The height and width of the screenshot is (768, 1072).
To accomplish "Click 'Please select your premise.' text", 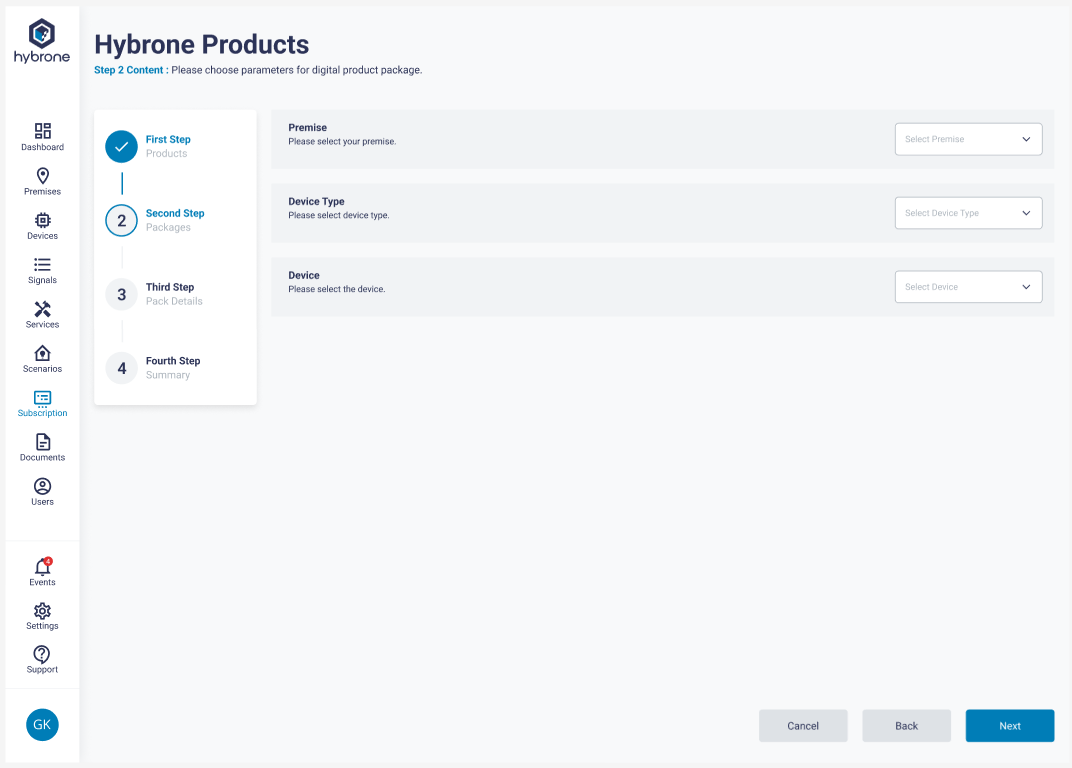I will [x=343, y=142].
